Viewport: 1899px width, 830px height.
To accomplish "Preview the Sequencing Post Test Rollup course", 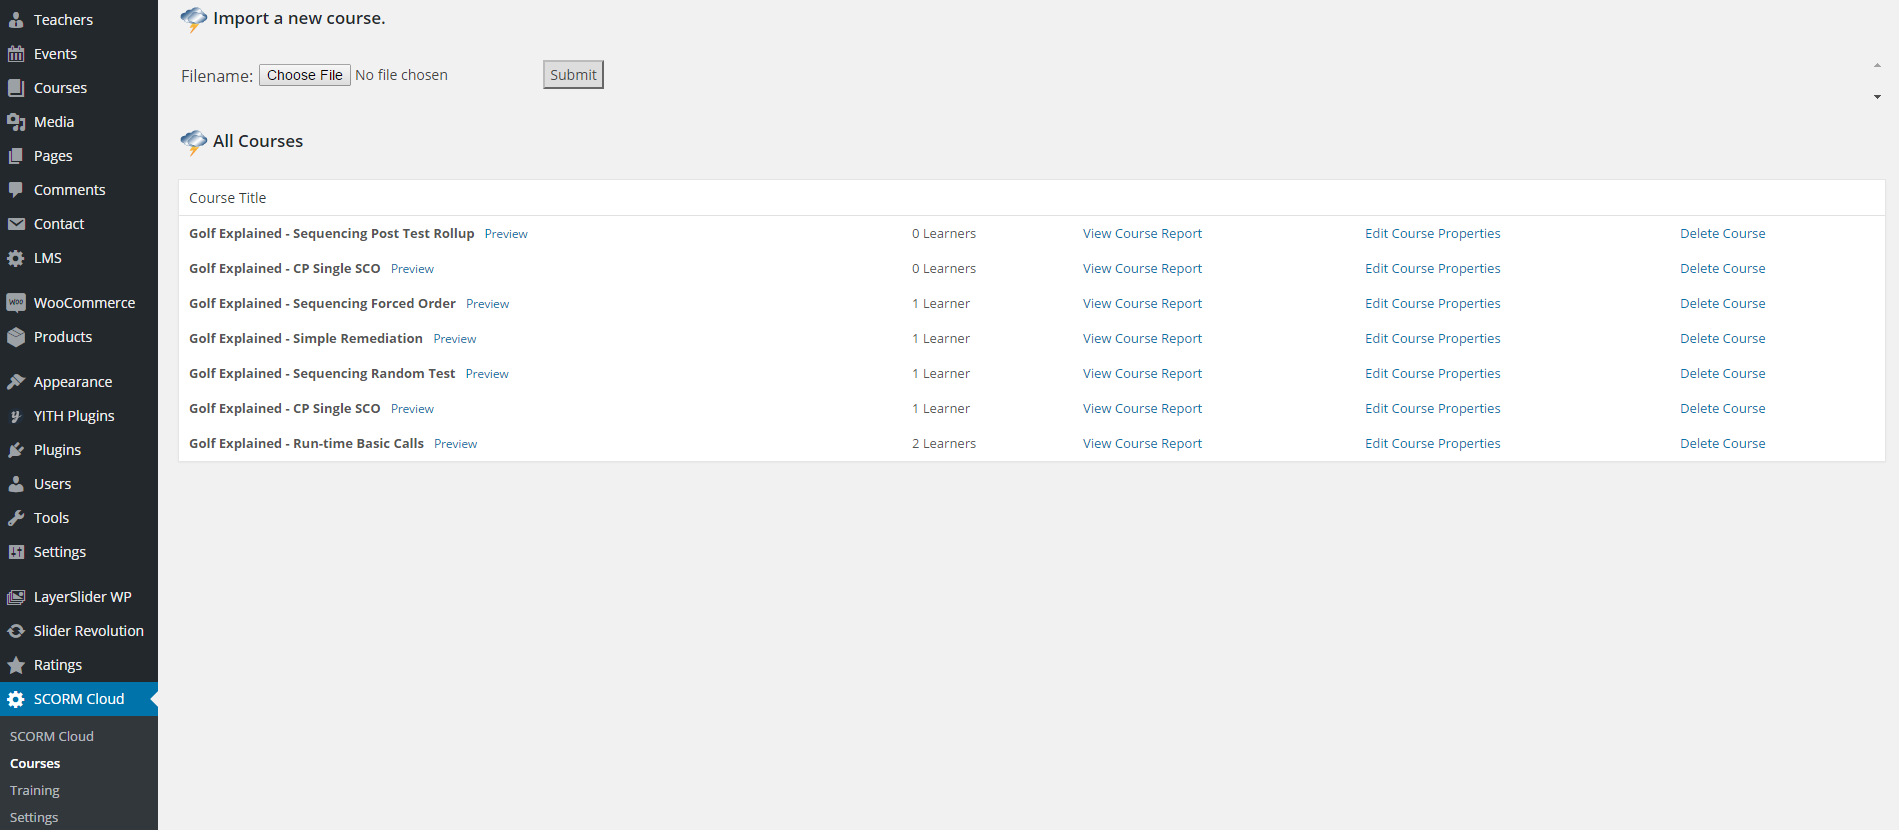I will pos(506,234).
